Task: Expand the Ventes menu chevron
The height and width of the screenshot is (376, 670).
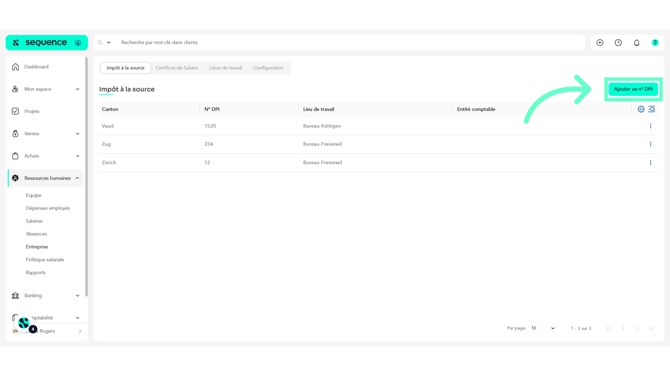Action: point(77,134)
